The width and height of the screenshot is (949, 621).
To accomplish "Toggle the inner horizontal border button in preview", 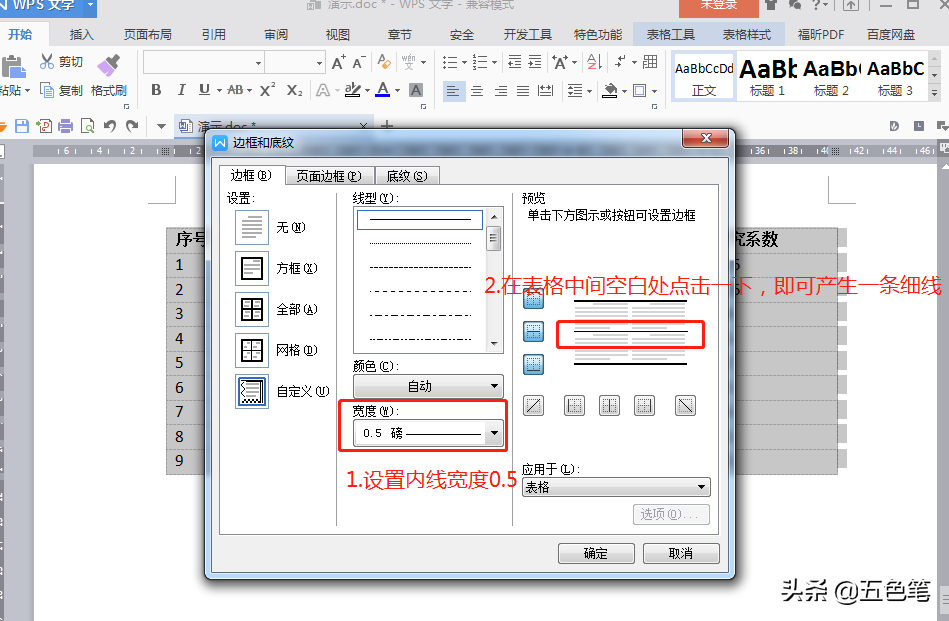I will click(x=533, y=332).
